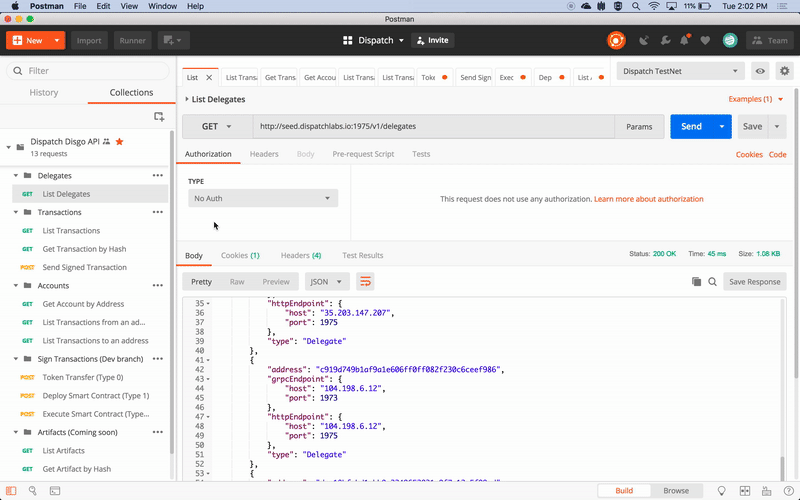
Task: Collapse the Delegates folder
Action: click(x=16, y=176)
